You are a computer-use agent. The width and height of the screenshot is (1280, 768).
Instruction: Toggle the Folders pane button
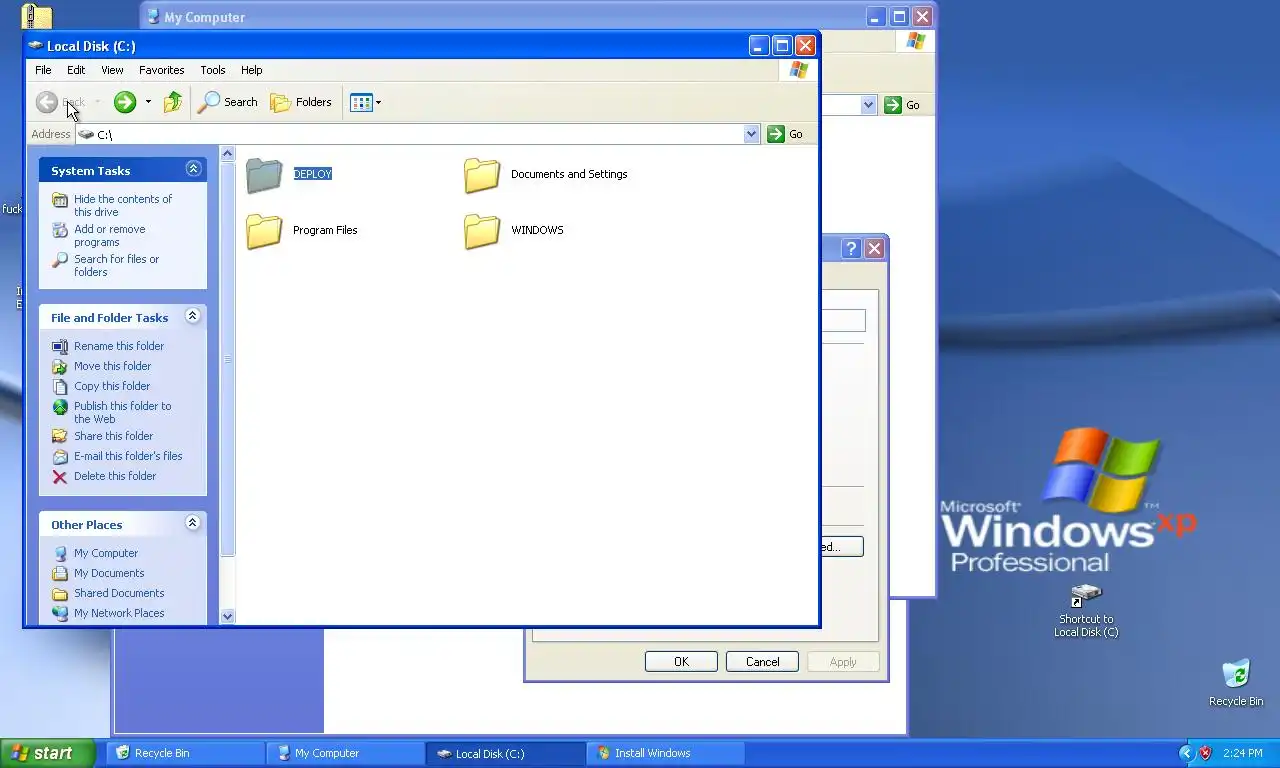point(301,102)
